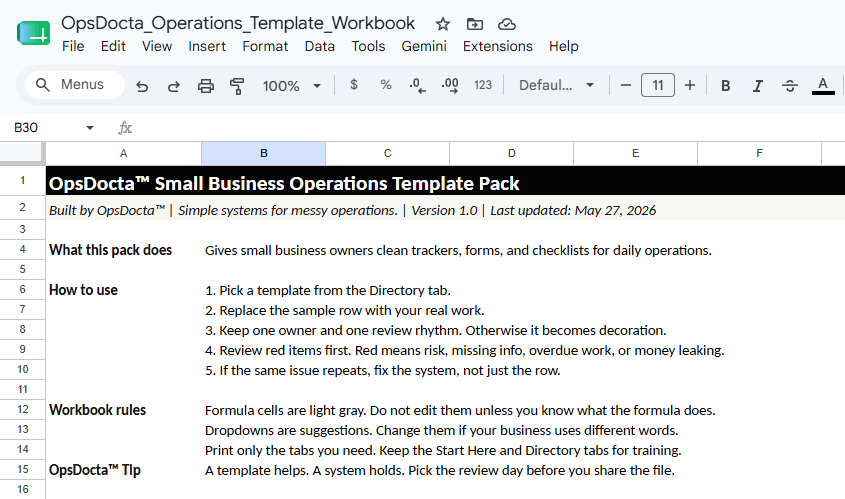Activate the paint format roller
Screen dimensions: 845x499
(x=237, y=86)
